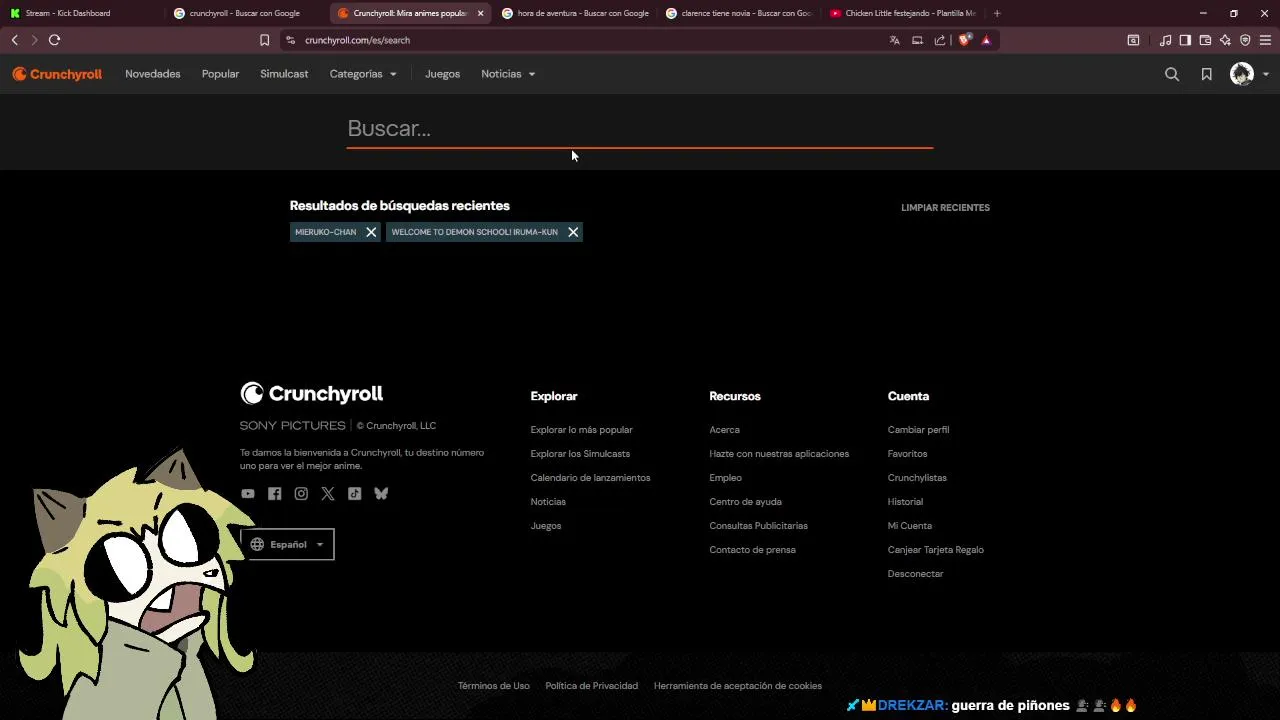The width and height of the screenshot is (1280, 720).
Task: Toggle the browser sidebar panel icon
Action: [x=1185, y=40]
